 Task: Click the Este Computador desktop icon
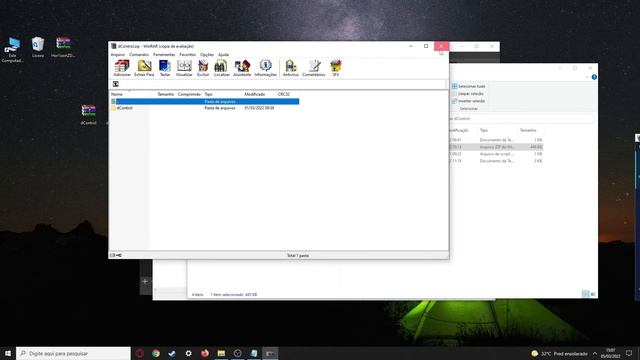tap(12, 50)
